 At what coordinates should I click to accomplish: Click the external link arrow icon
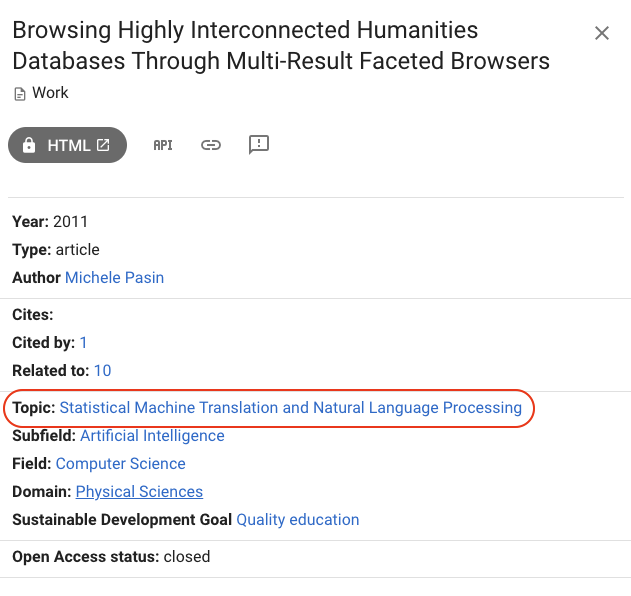pyautogui.click(x=103, y=145)
